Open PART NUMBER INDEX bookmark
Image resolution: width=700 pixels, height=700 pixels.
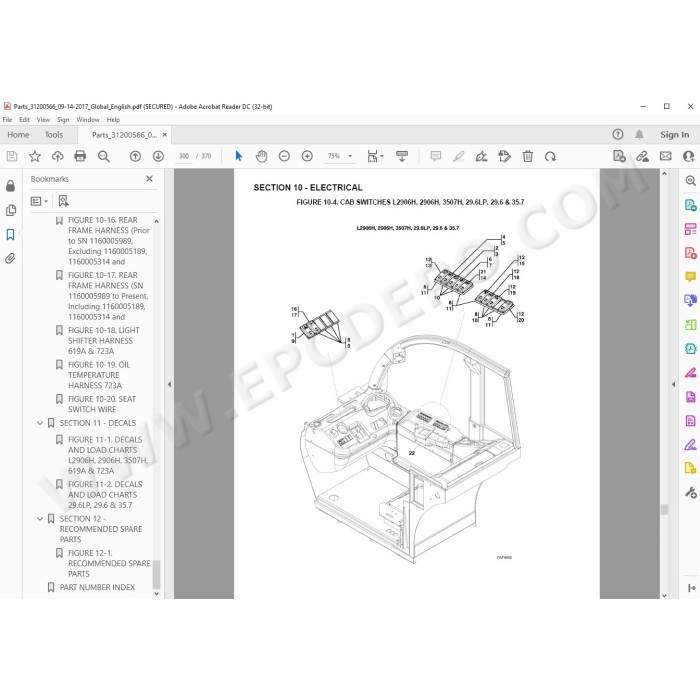point(97,588)
